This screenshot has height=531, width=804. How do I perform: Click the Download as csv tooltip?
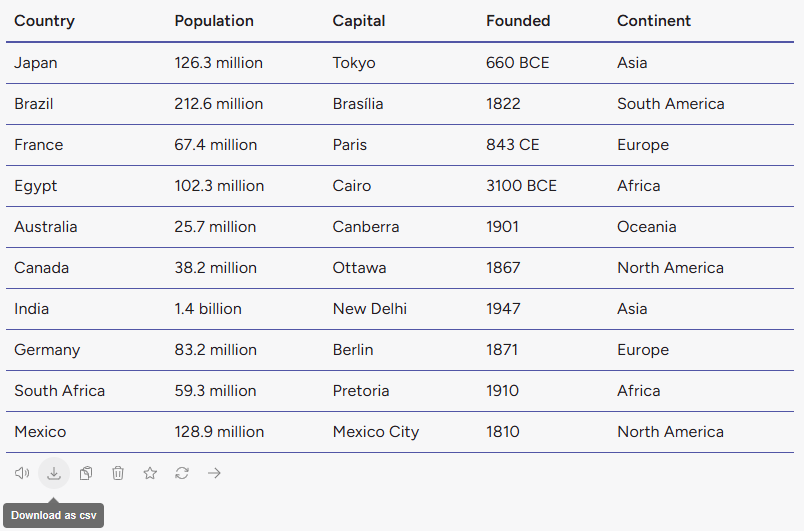(x=53, y=515)
